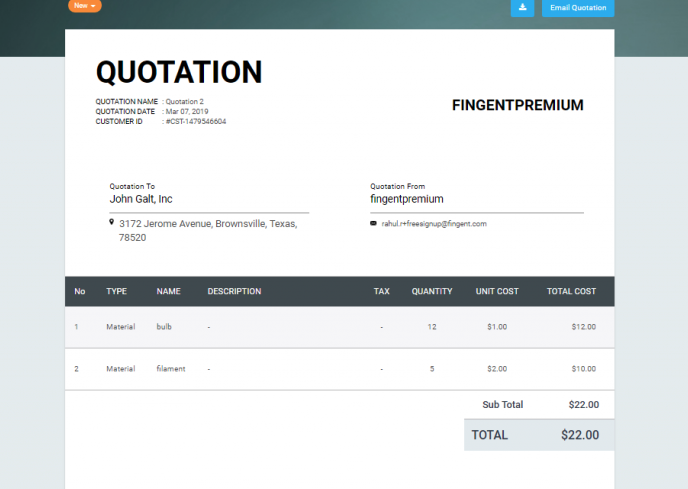This screenshot has height=489, width=688.
Task: Click the highlighted TOTAL row
Action: [x=538, y=435]
